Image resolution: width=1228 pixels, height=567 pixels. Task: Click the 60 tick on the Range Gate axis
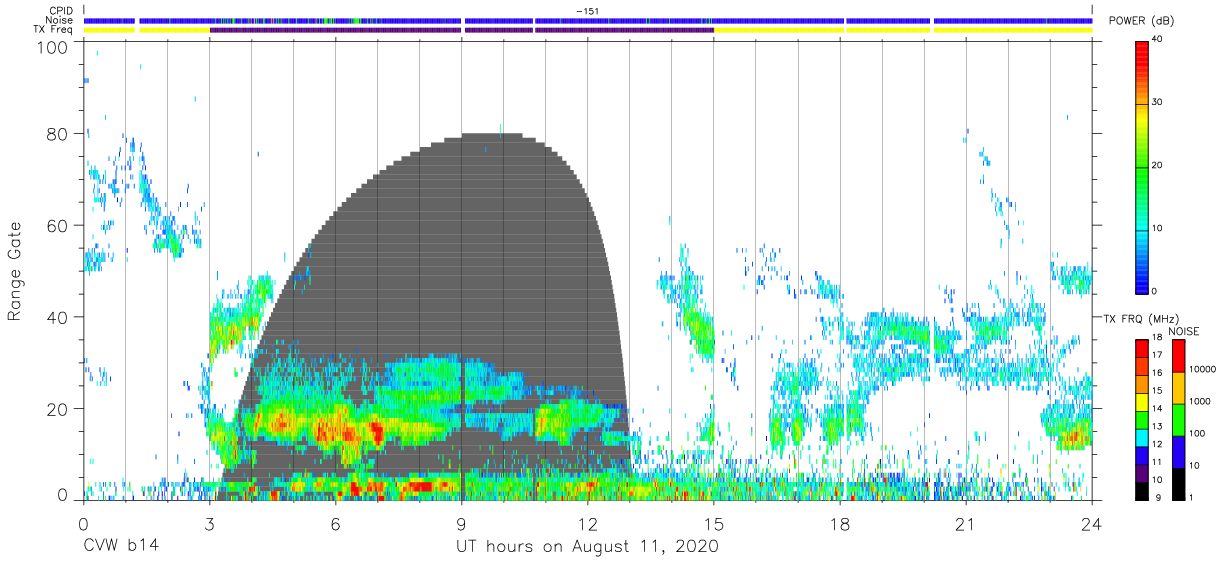click(58, 225)
